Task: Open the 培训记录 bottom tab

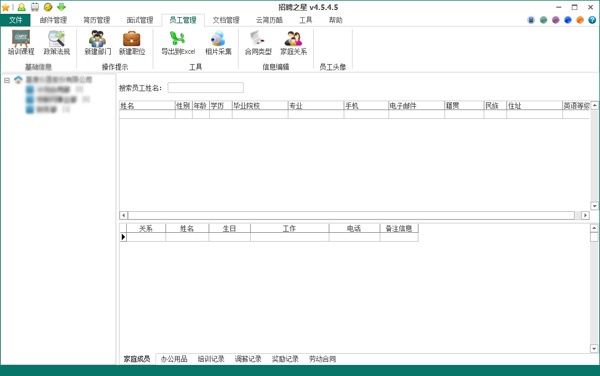Action: [211, 359]
